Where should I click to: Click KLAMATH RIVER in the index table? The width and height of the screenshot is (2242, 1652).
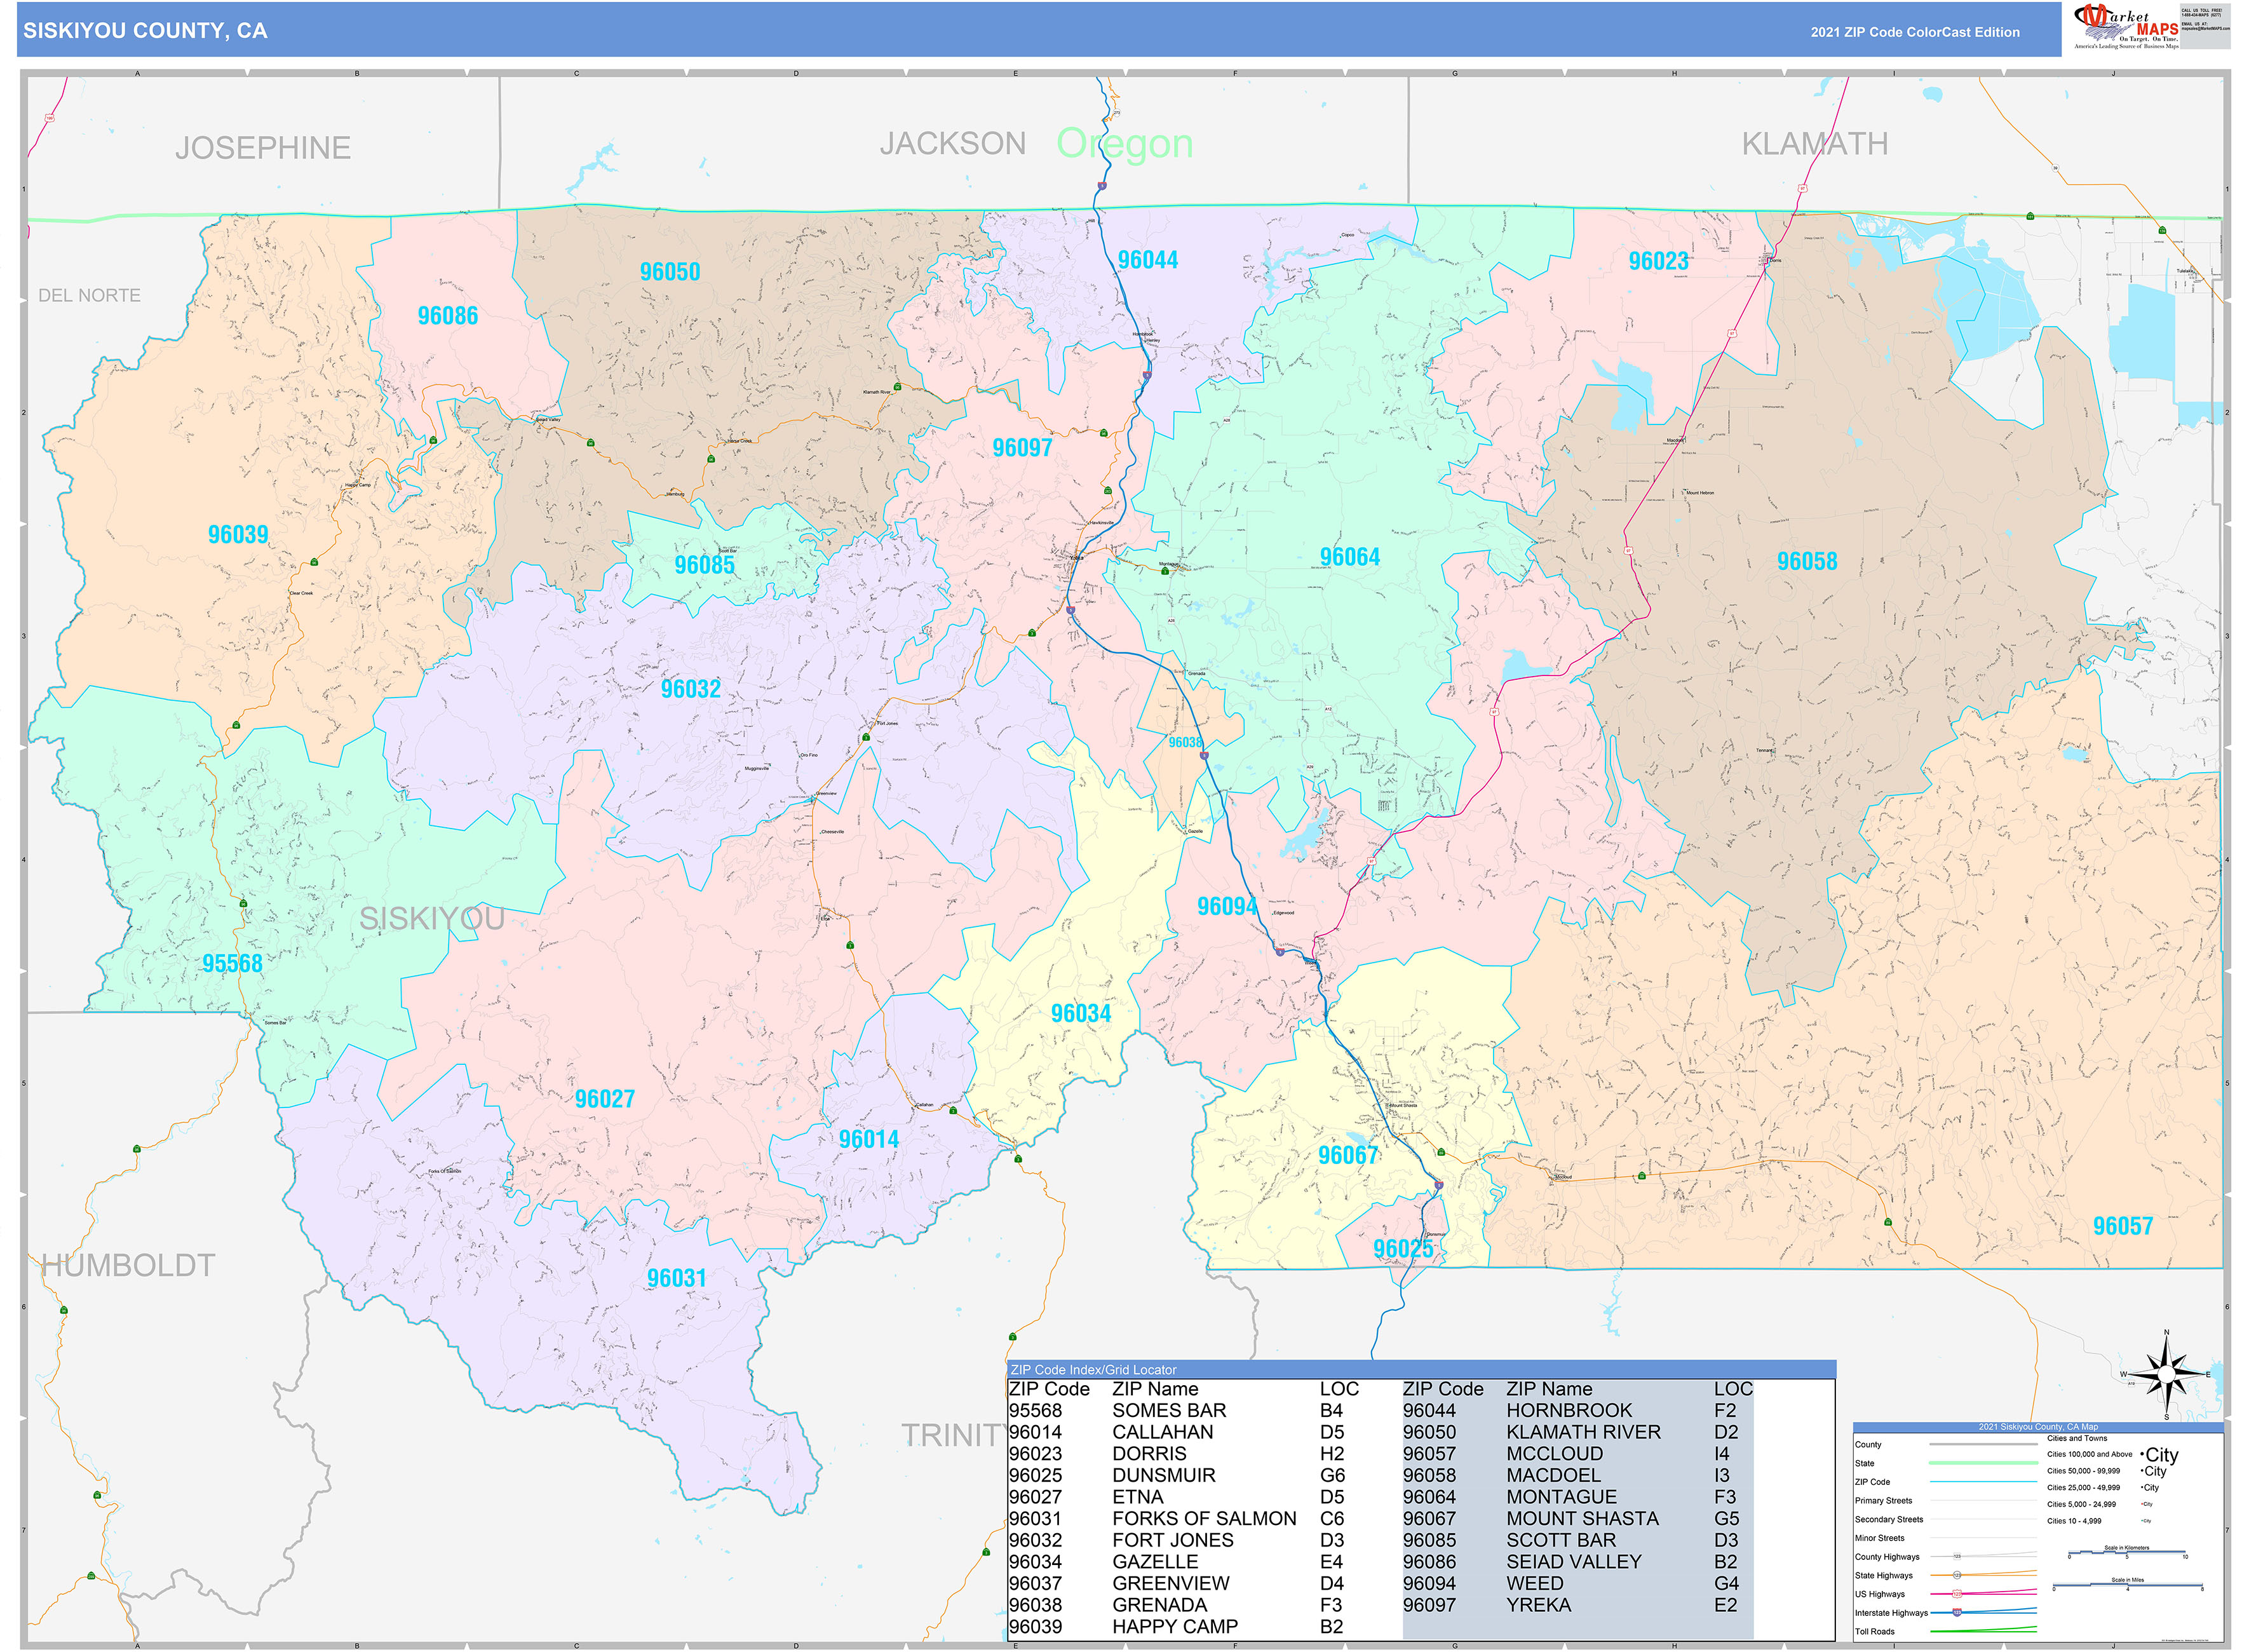coord(1583,1432)
